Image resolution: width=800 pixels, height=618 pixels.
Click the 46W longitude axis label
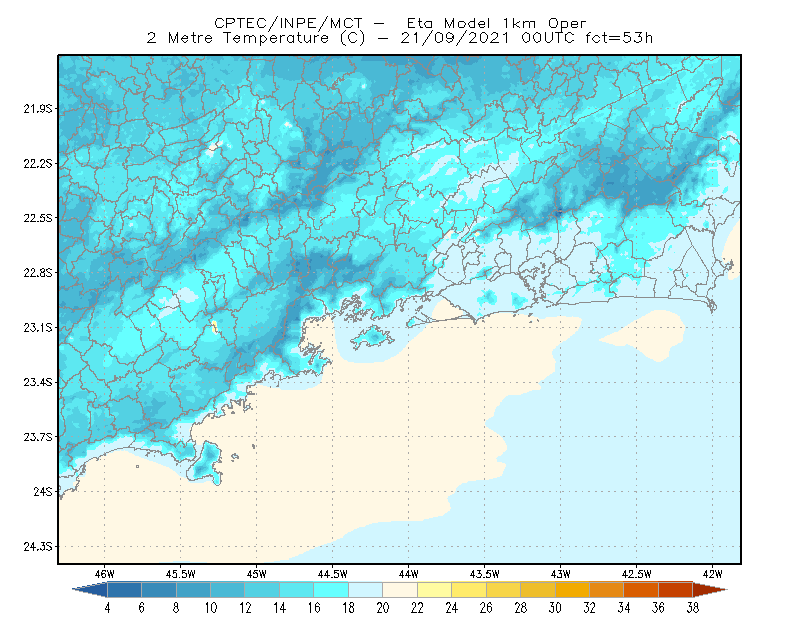click(x=105, y=574)
